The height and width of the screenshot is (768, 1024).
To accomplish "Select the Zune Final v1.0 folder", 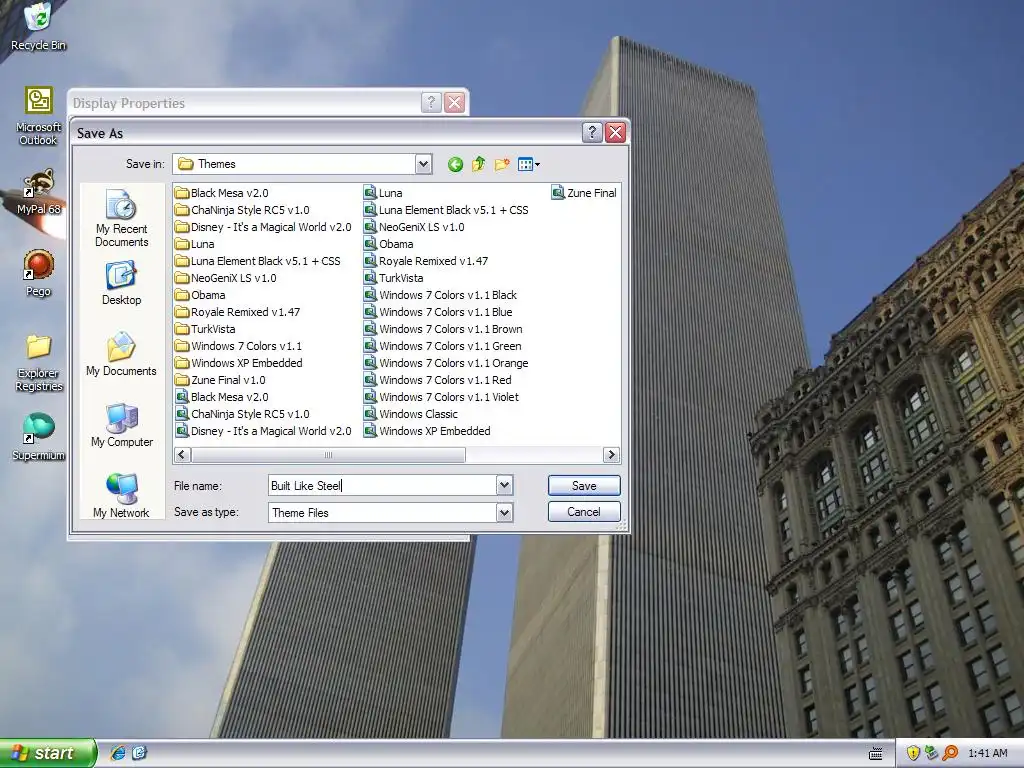I will [x=220, y=379].
